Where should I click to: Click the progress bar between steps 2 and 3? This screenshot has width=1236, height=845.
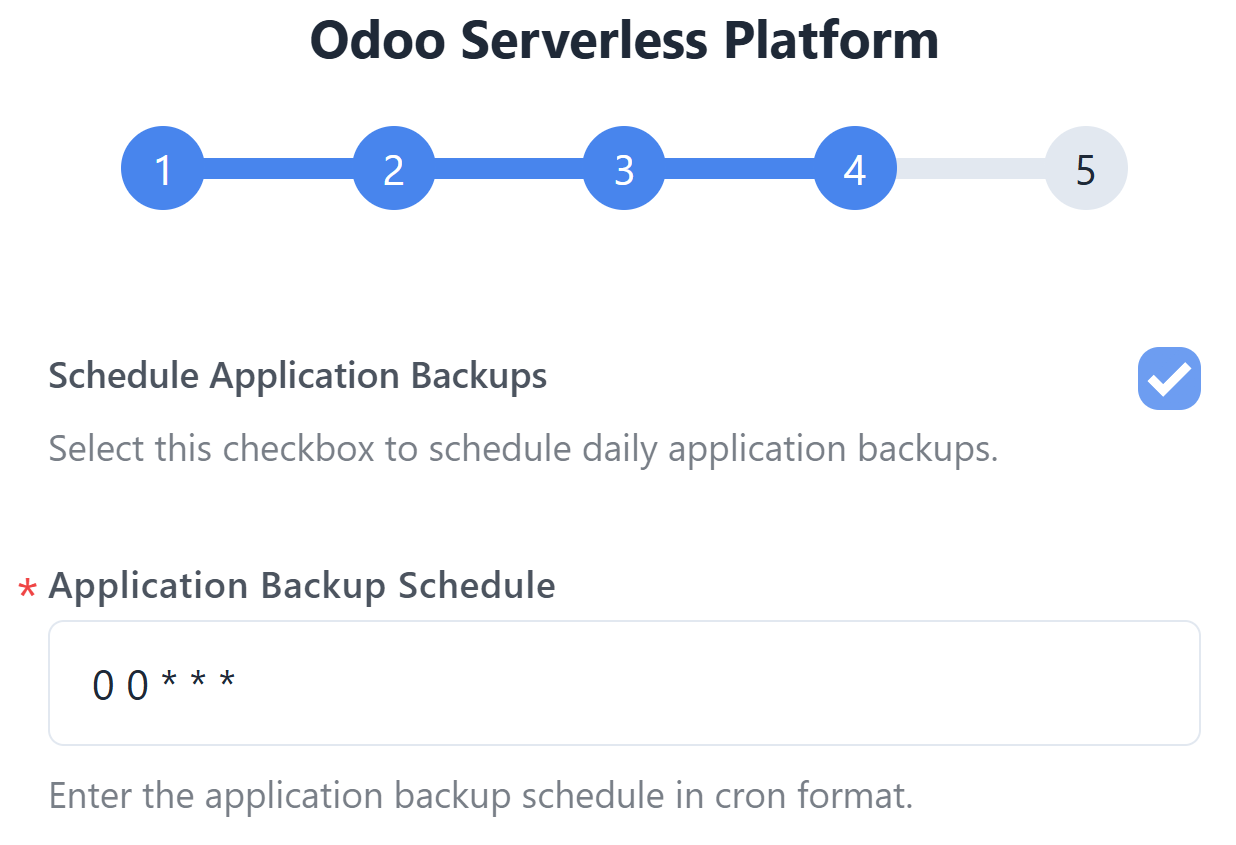[x=509, y=169]
